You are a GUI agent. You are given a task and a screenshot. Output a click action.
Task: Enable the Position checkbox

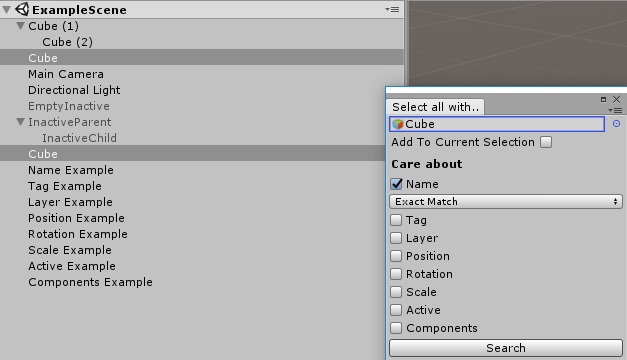click(396, 256)
